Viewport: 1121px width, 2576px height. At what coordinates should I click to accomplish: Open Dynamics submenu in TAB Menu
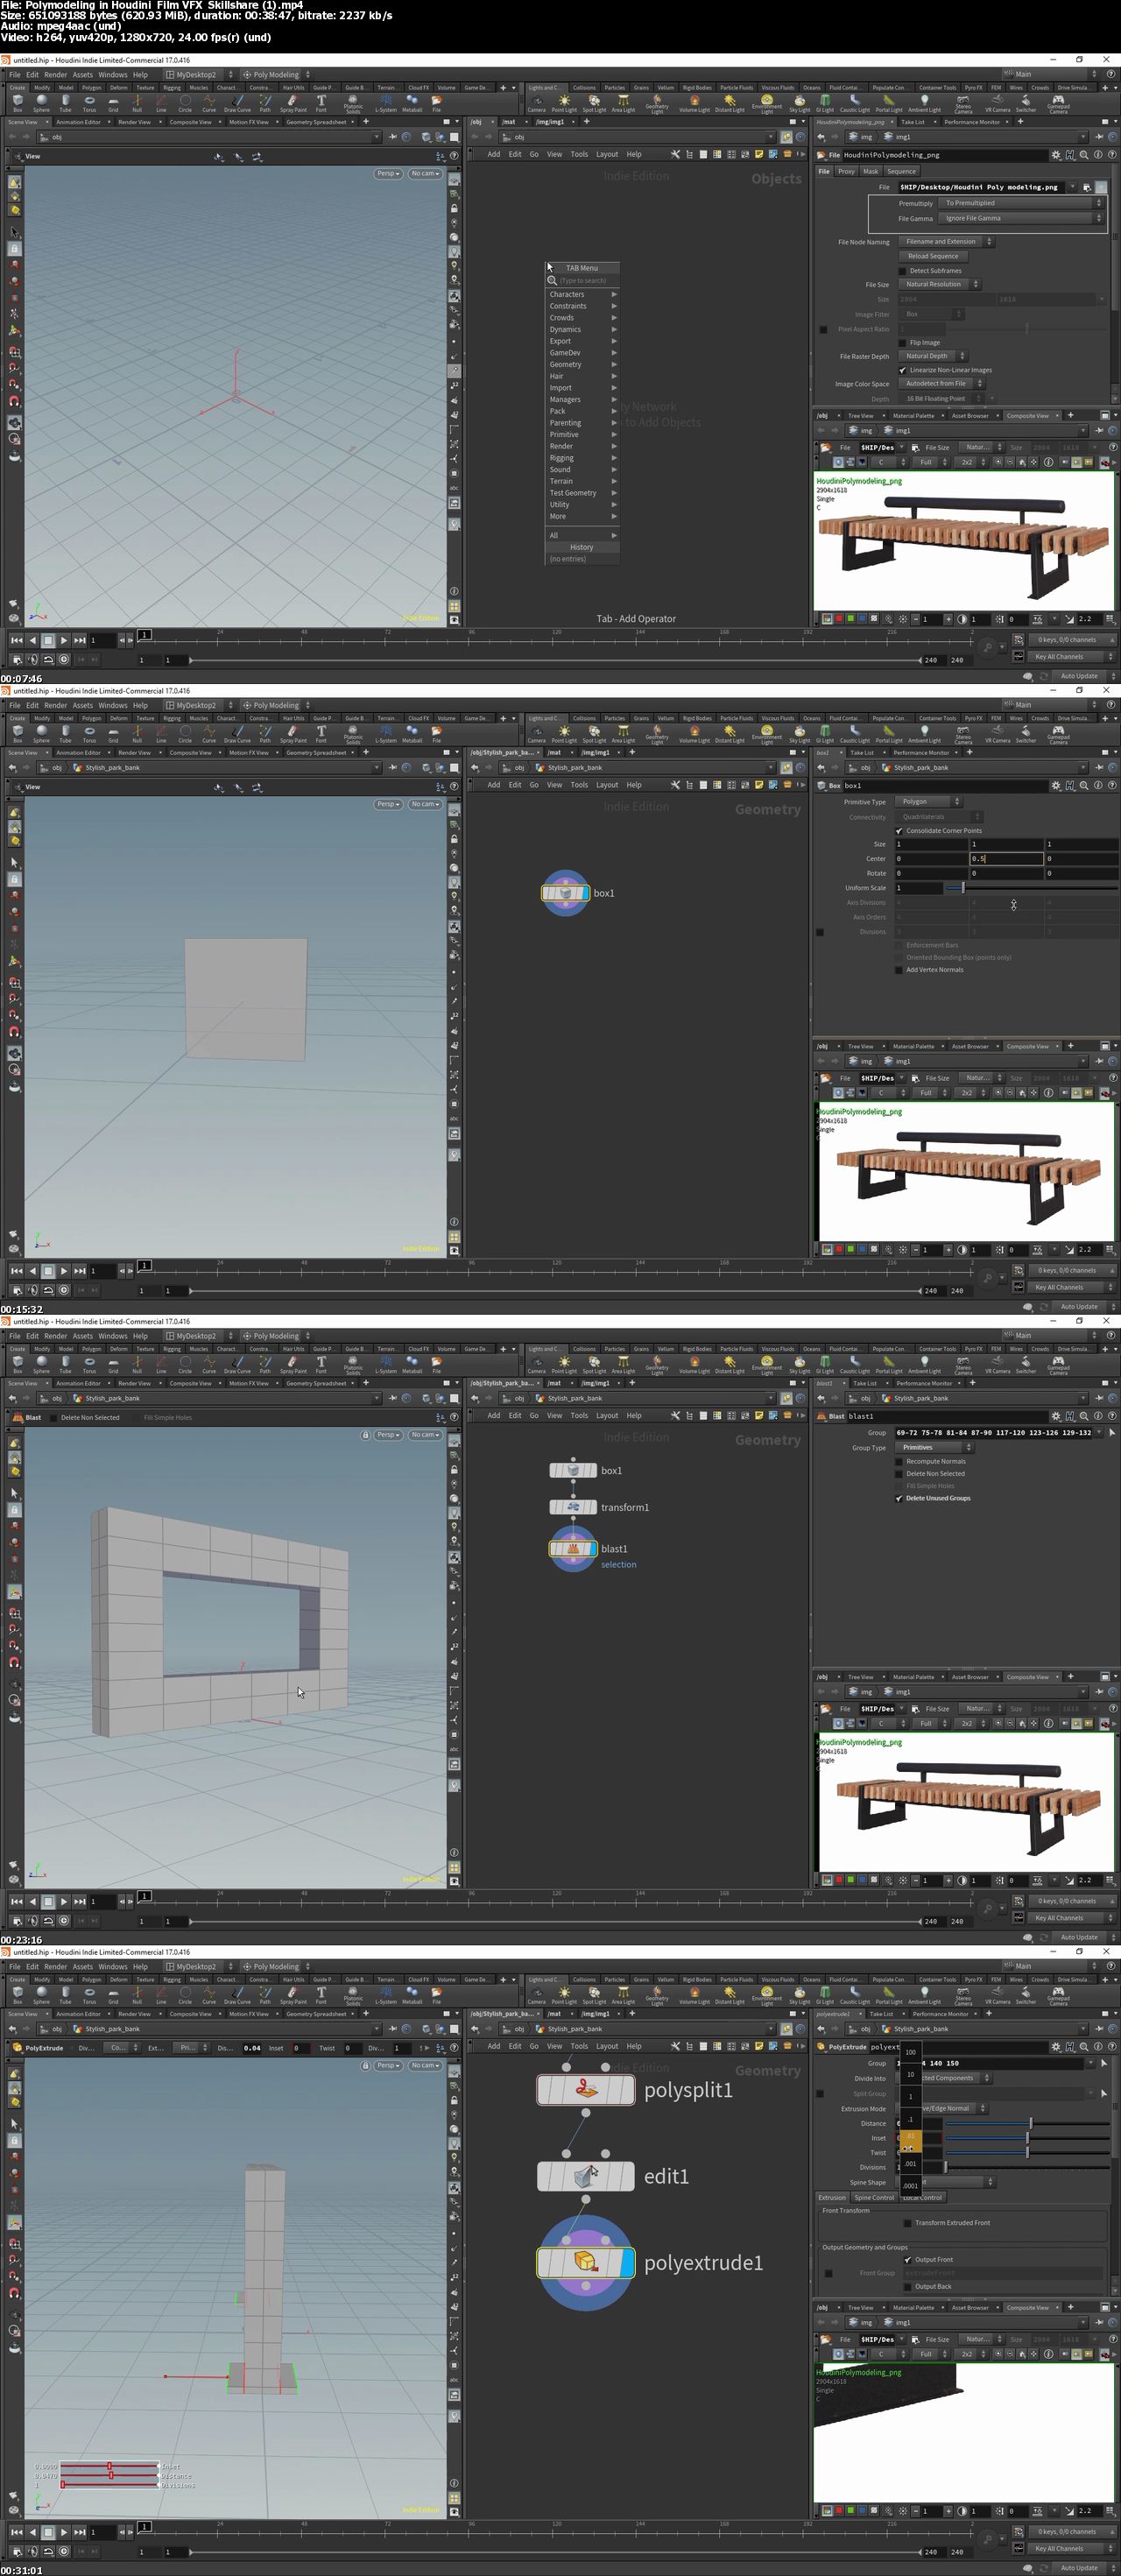pyautogui.click(x=582, y=329)
